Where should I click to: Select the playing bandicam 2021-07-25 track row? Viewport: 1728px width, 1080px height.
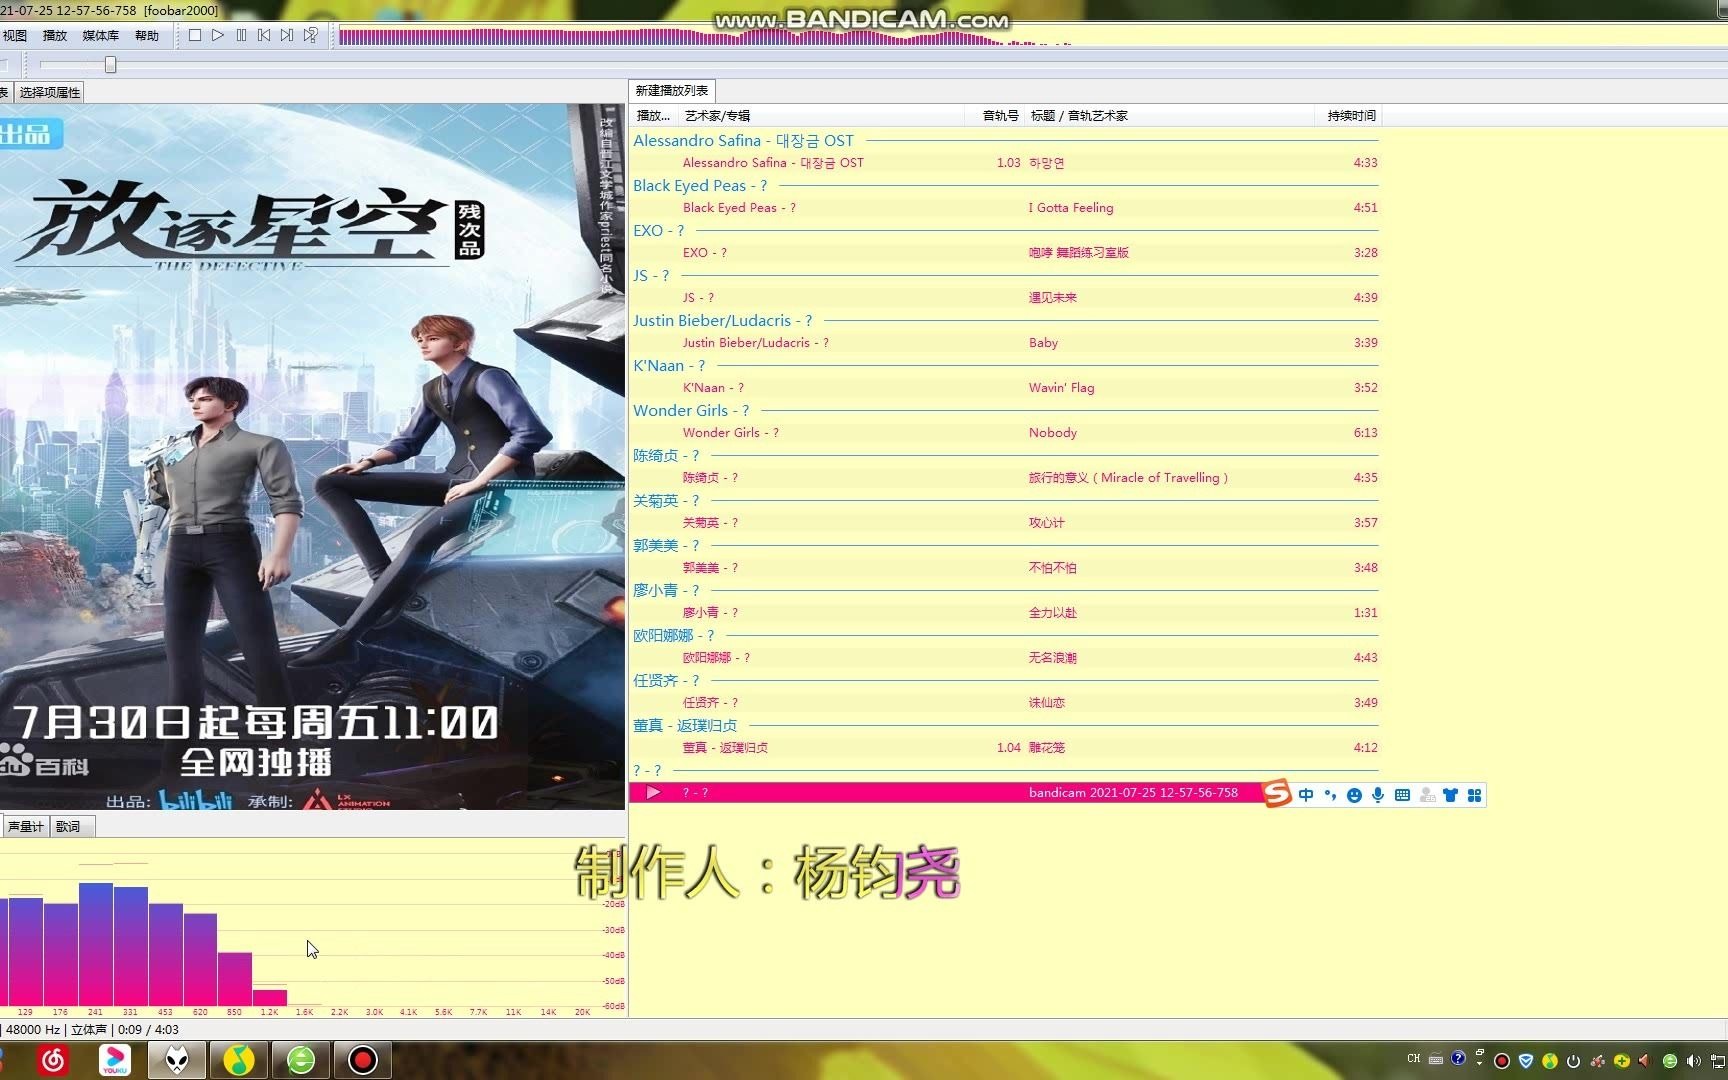(x=1004, y=793)
